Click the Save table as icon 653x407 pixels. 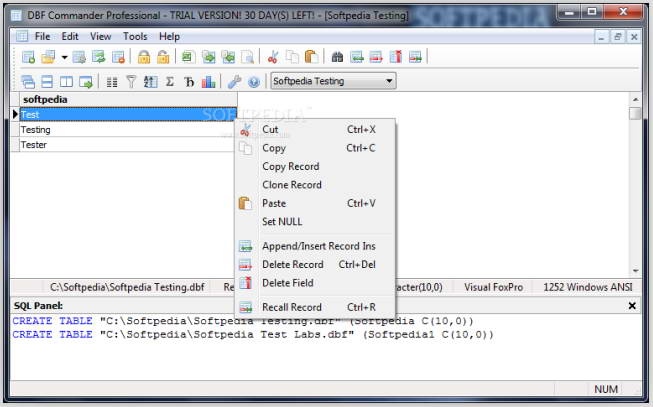tap(98, 57)
